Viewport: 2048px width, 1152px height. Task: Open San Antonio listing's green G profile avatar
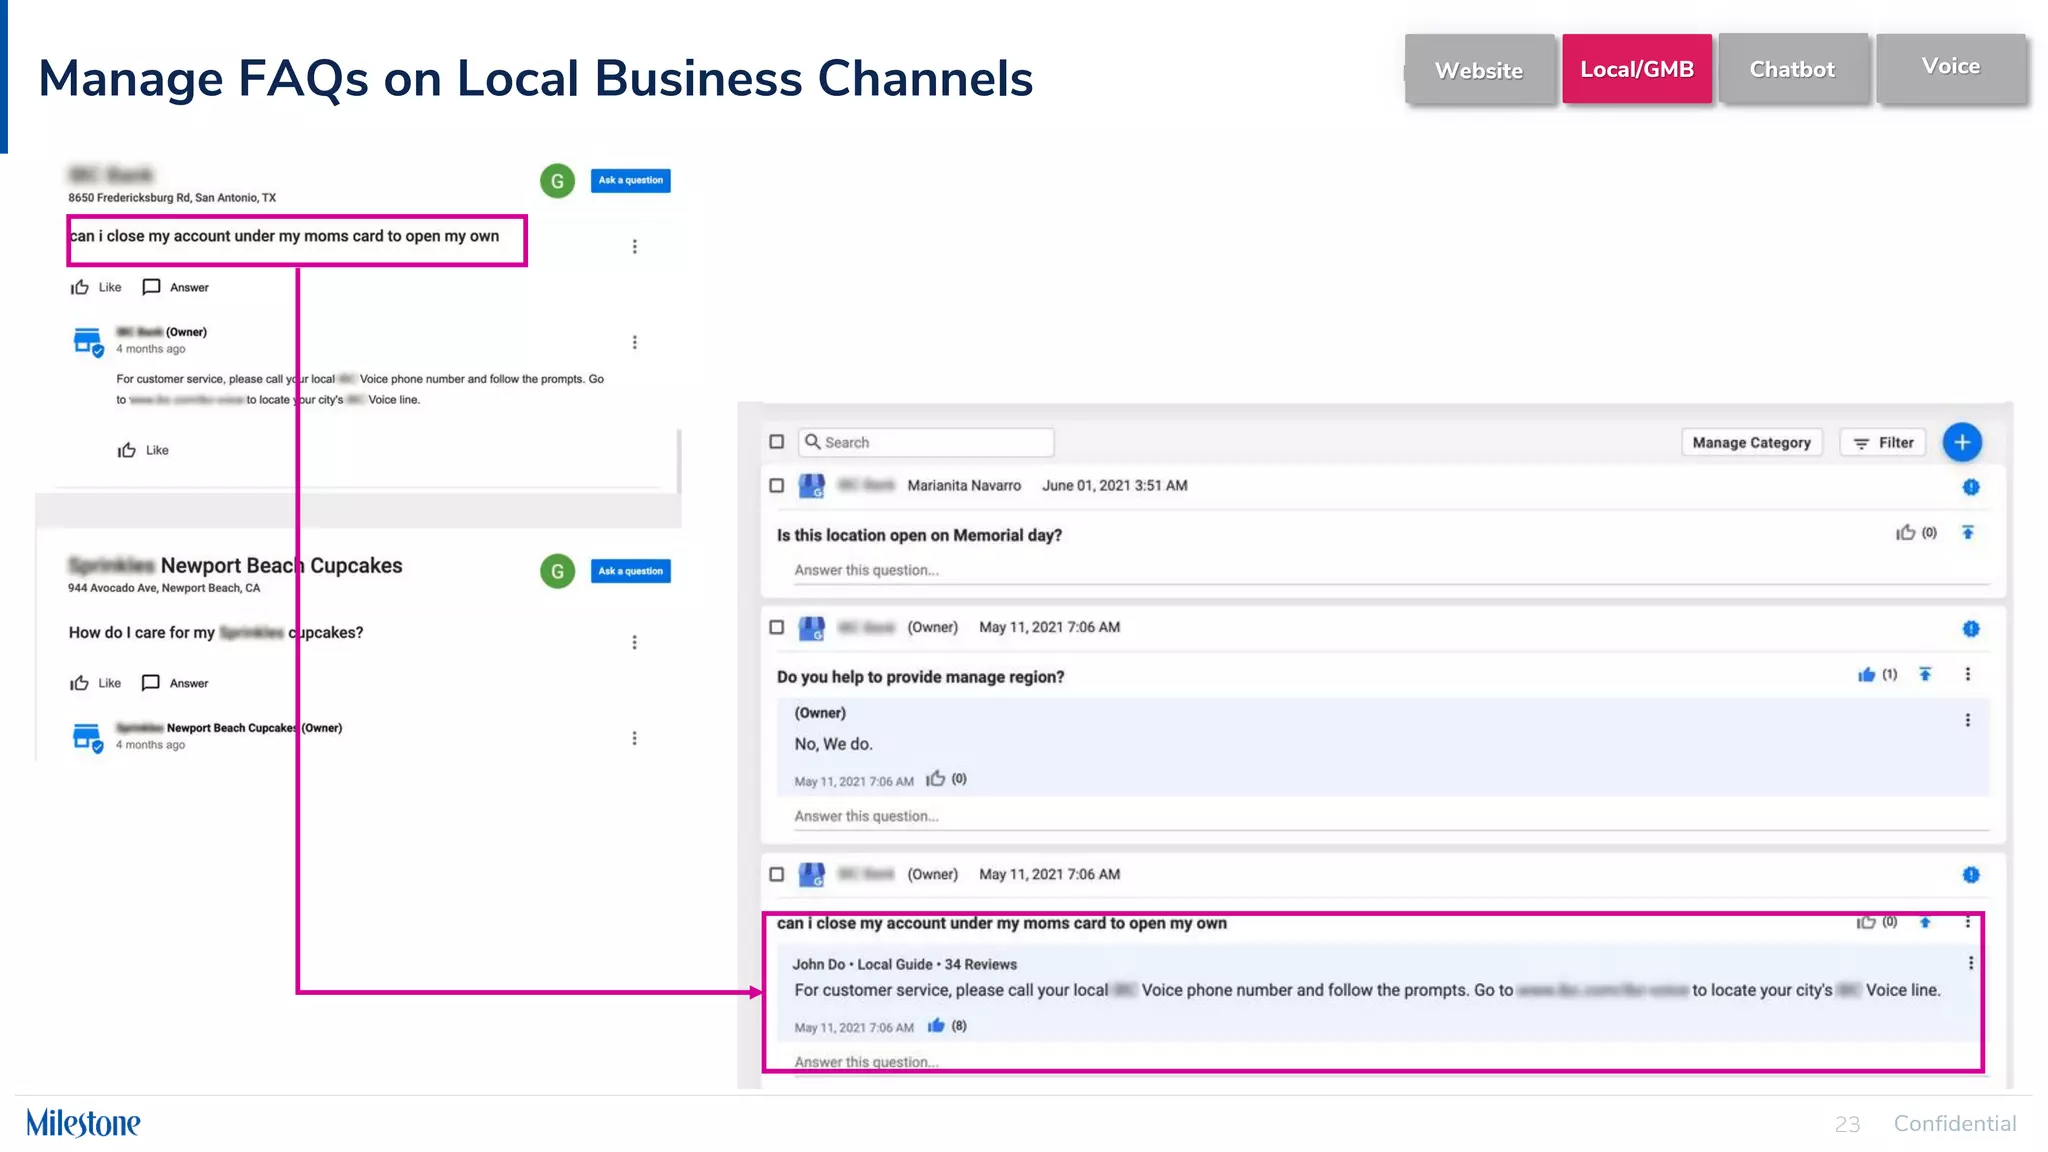558,181
